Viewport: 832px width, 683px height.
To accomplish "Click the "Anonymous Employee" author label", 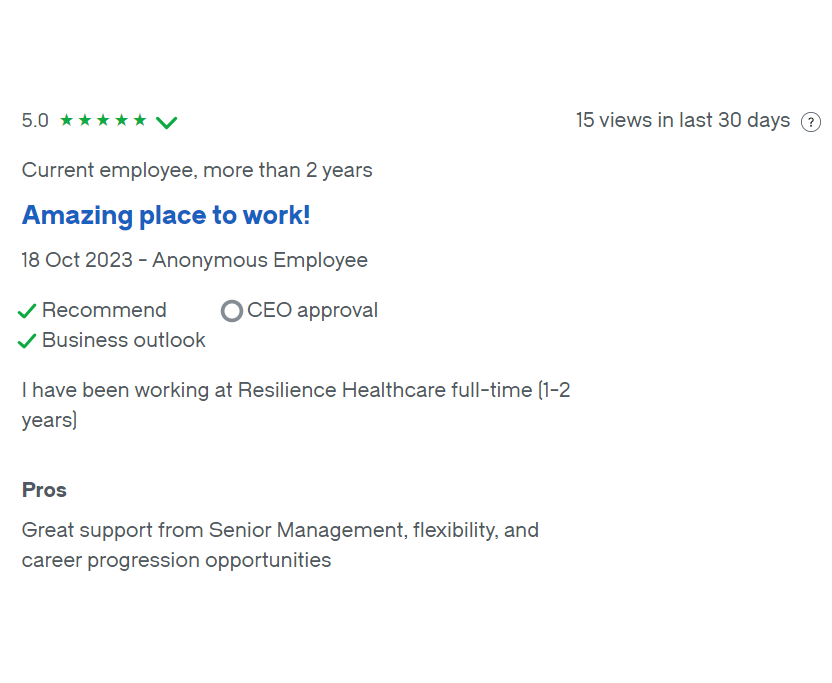I will [x=260, y=260].
